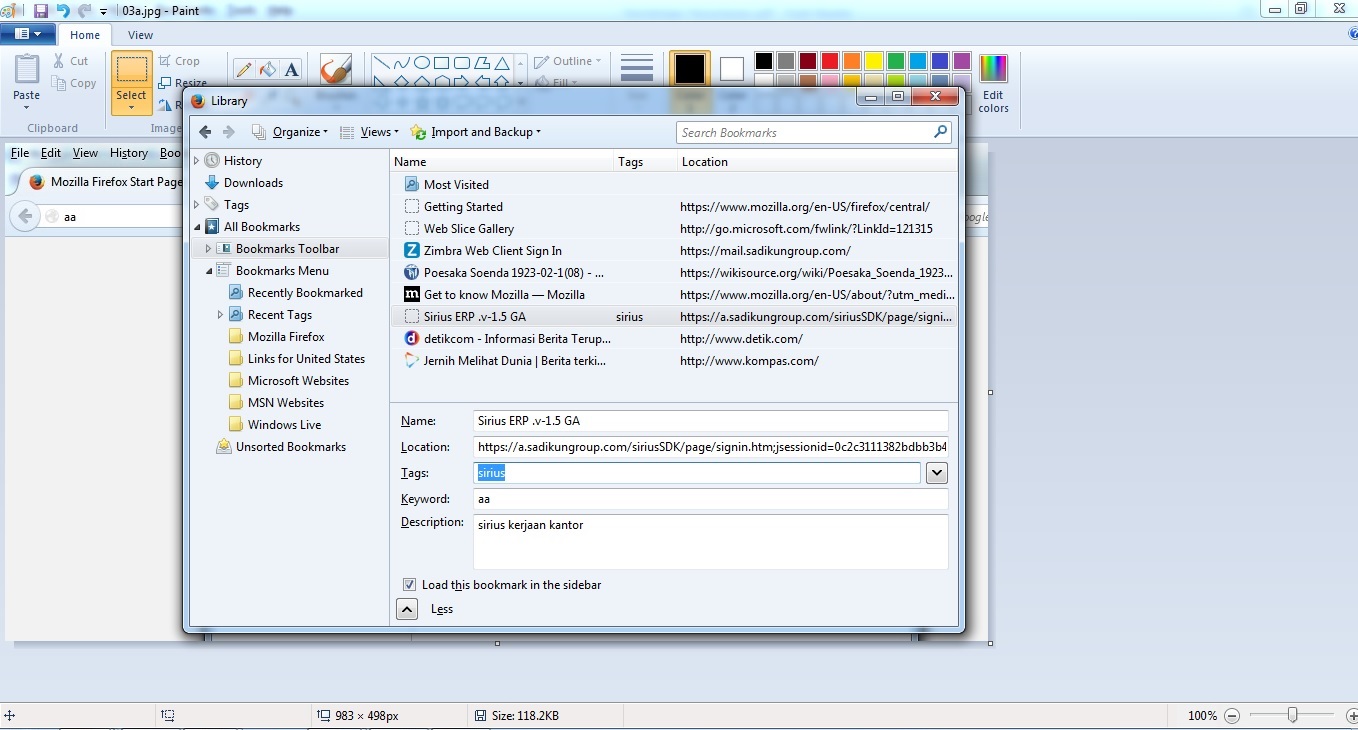Image resolution: width=1358 pixels, height=730 pixels.
Task: Open the Brushes tool in Paint
Action: click(335, 70)
